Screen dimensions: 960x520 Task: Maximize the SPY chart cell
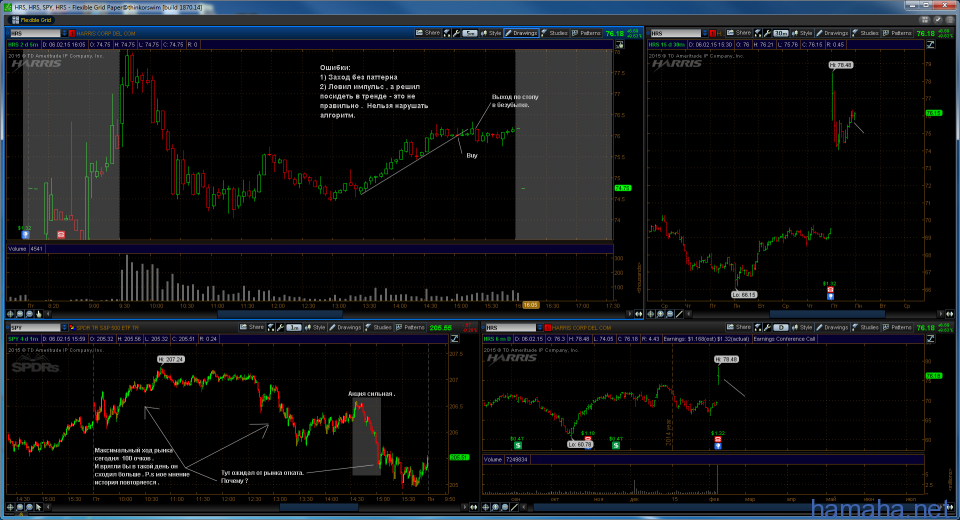[454, 339]
